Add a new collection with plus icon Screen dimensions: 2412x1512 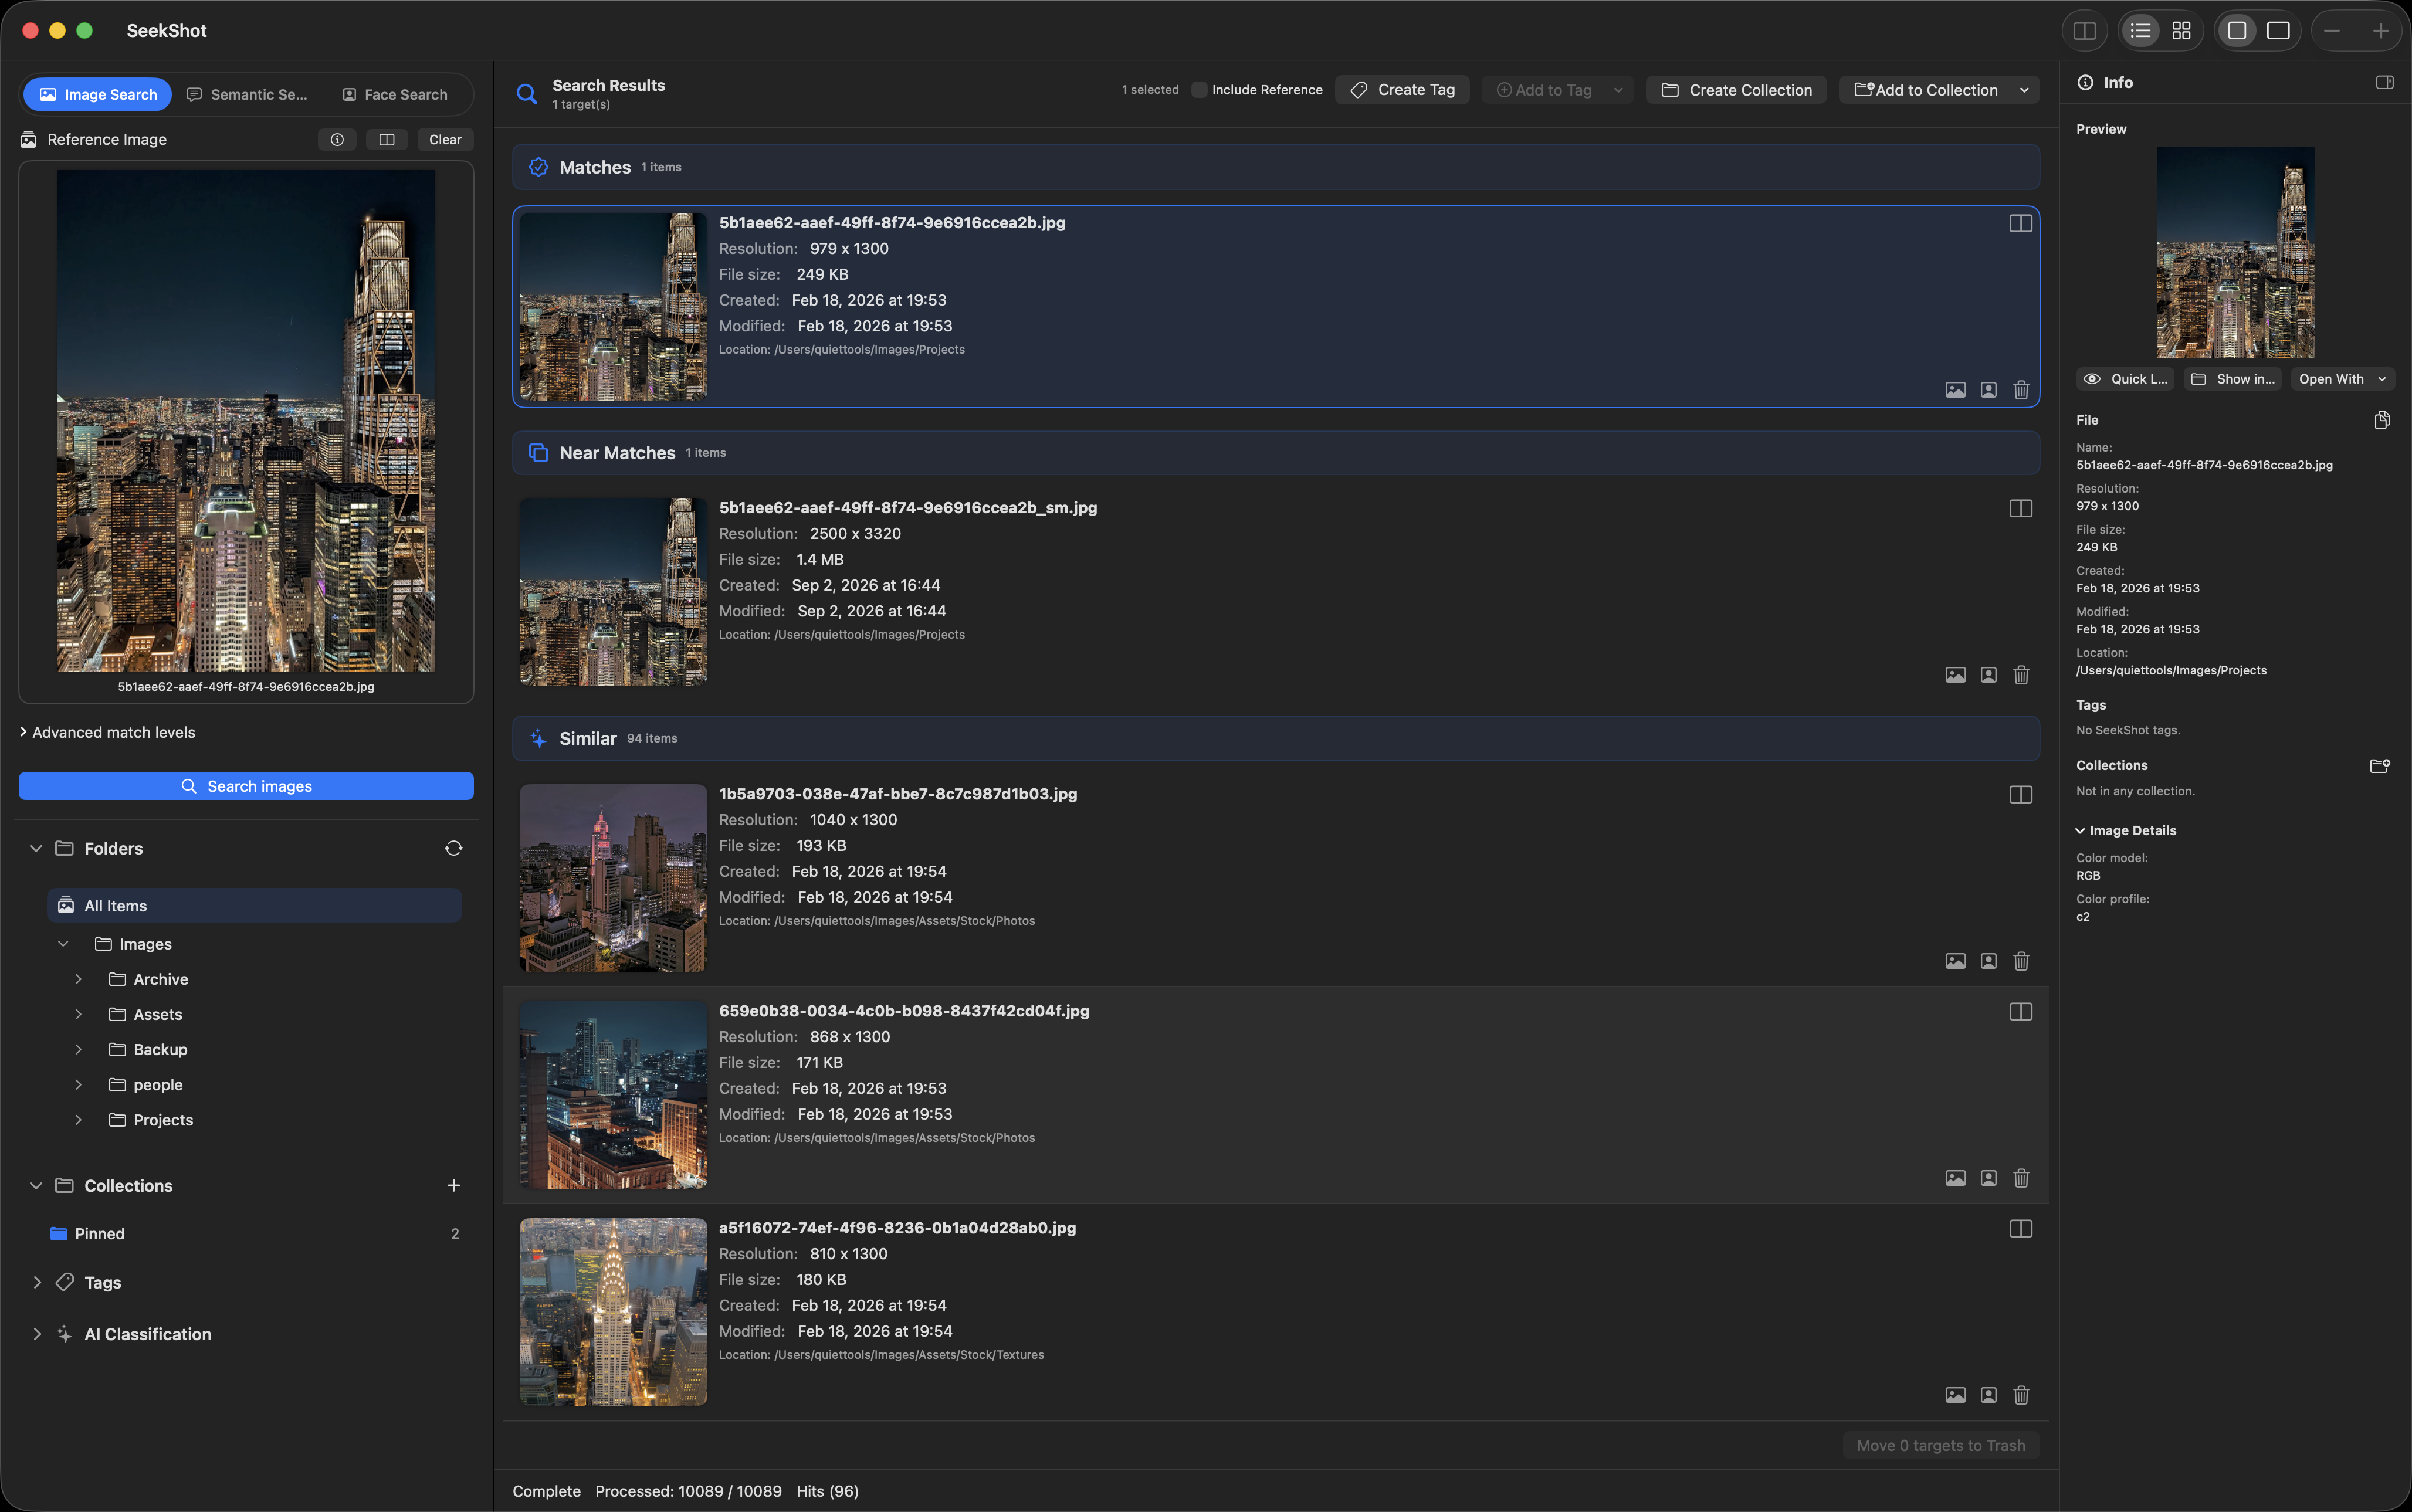(x=453, y=1185)
